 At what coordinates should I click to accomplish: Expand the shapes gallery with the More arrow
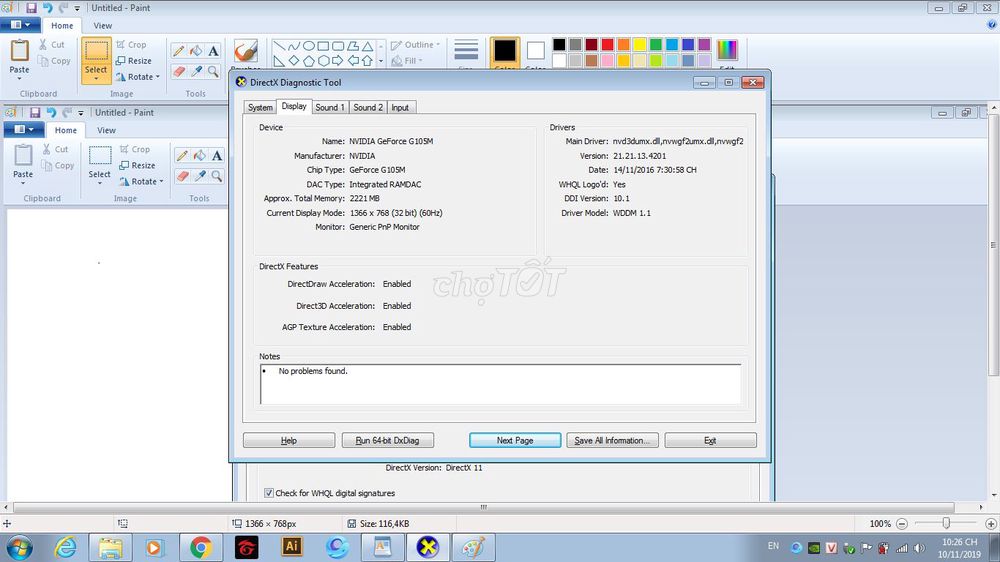coord(381,62)
